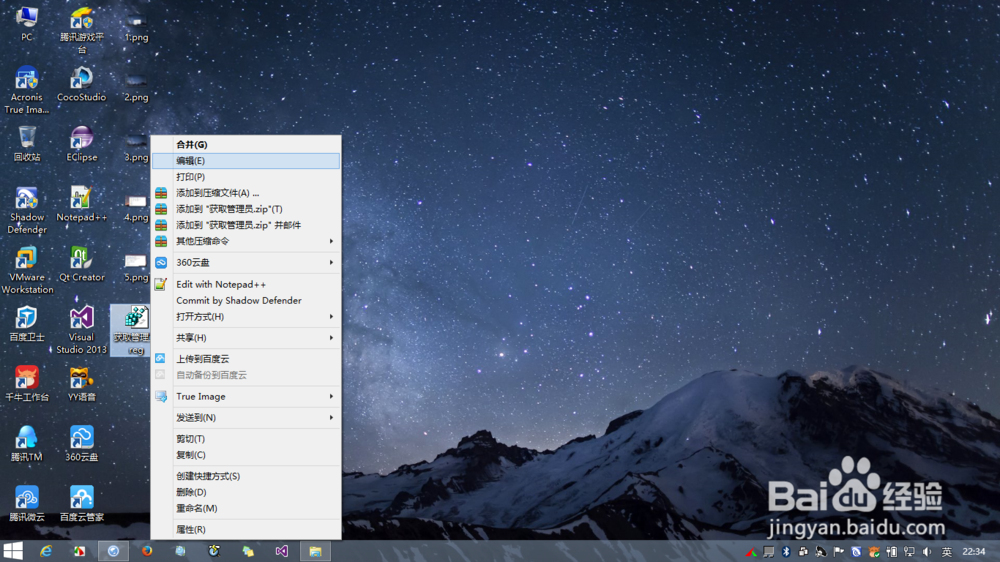Click Commit by Shadow Defender
The height and width of the screenshot is (562, 1000).
coord(246,300)
